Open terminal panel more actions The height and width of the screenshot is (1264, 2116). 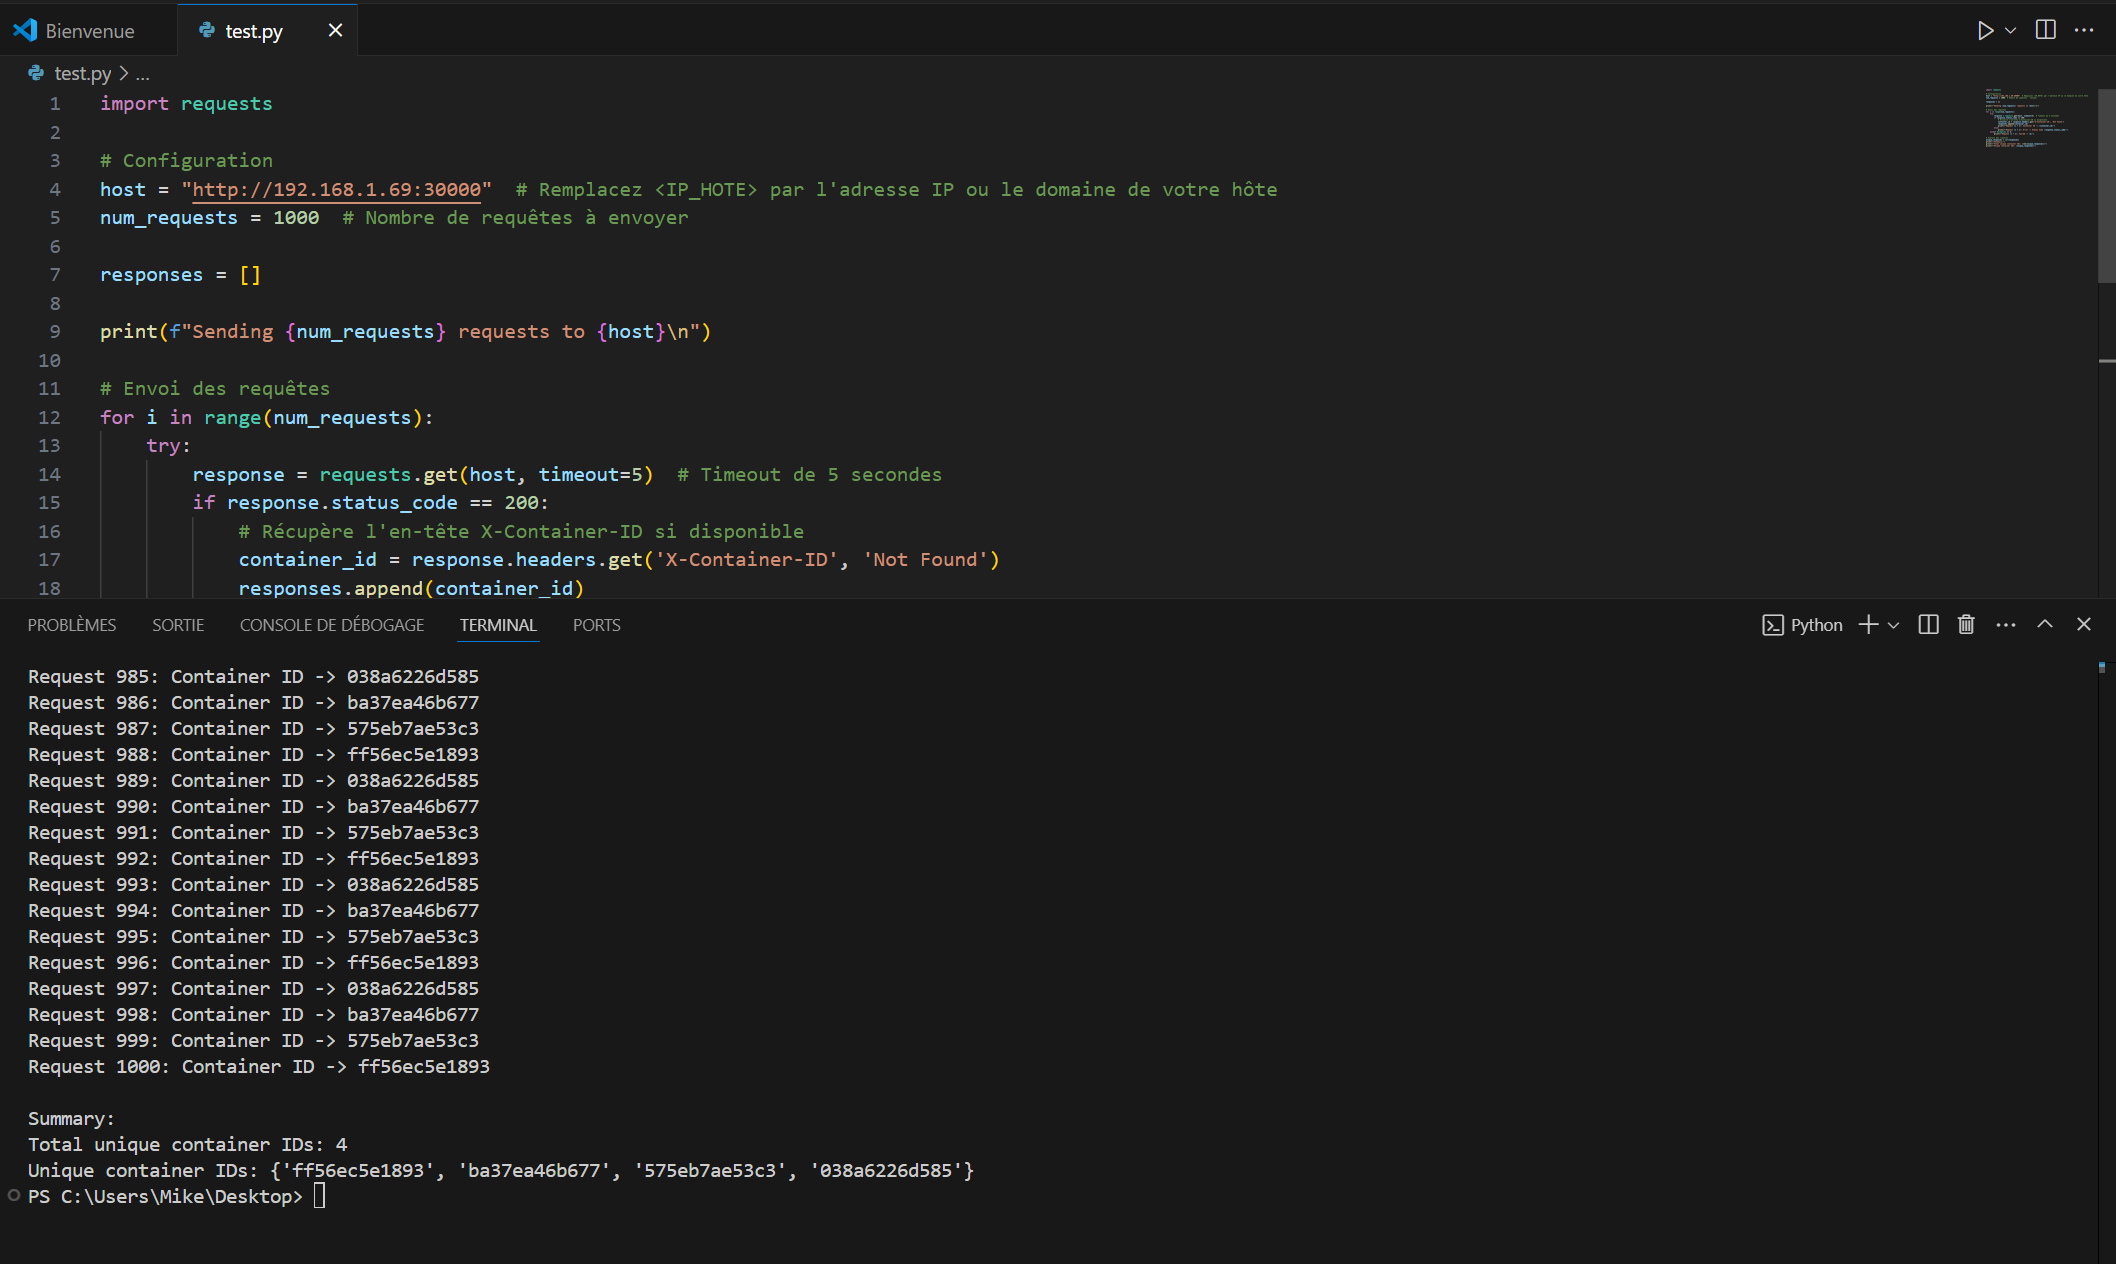[2006, 625]
